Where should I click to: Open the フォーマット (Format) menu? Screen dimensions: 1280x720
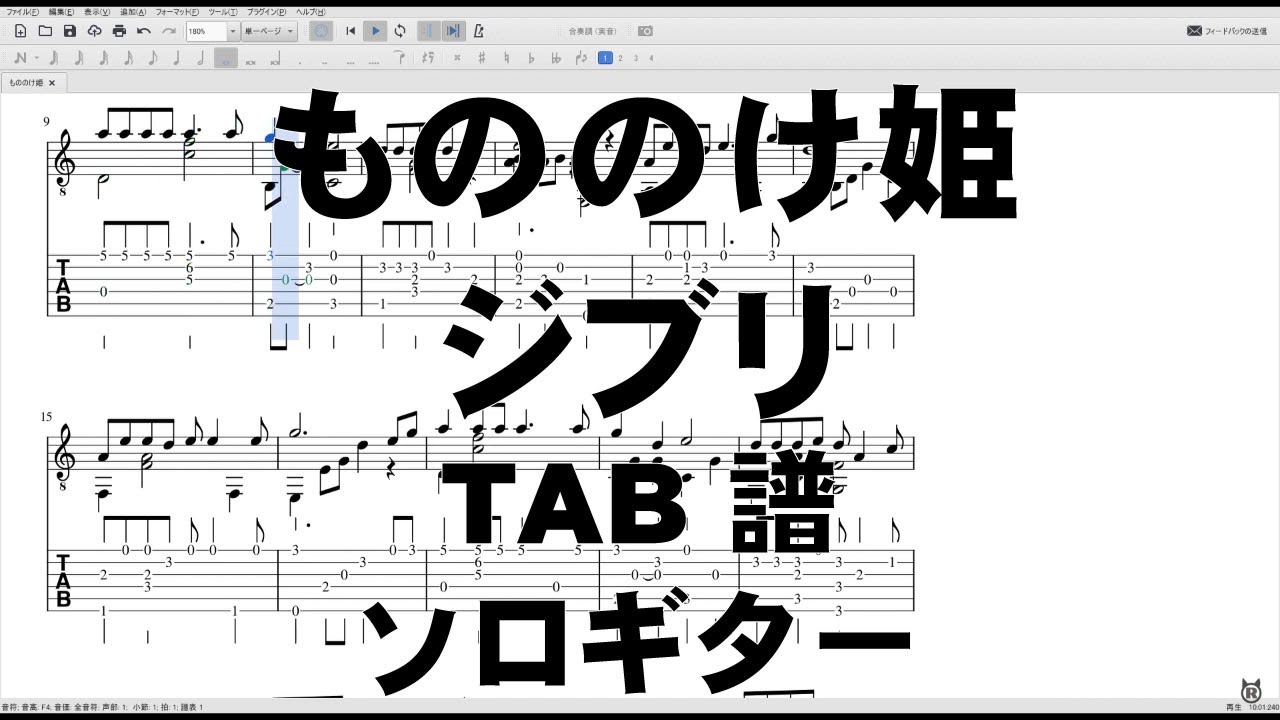pos(178,12)
